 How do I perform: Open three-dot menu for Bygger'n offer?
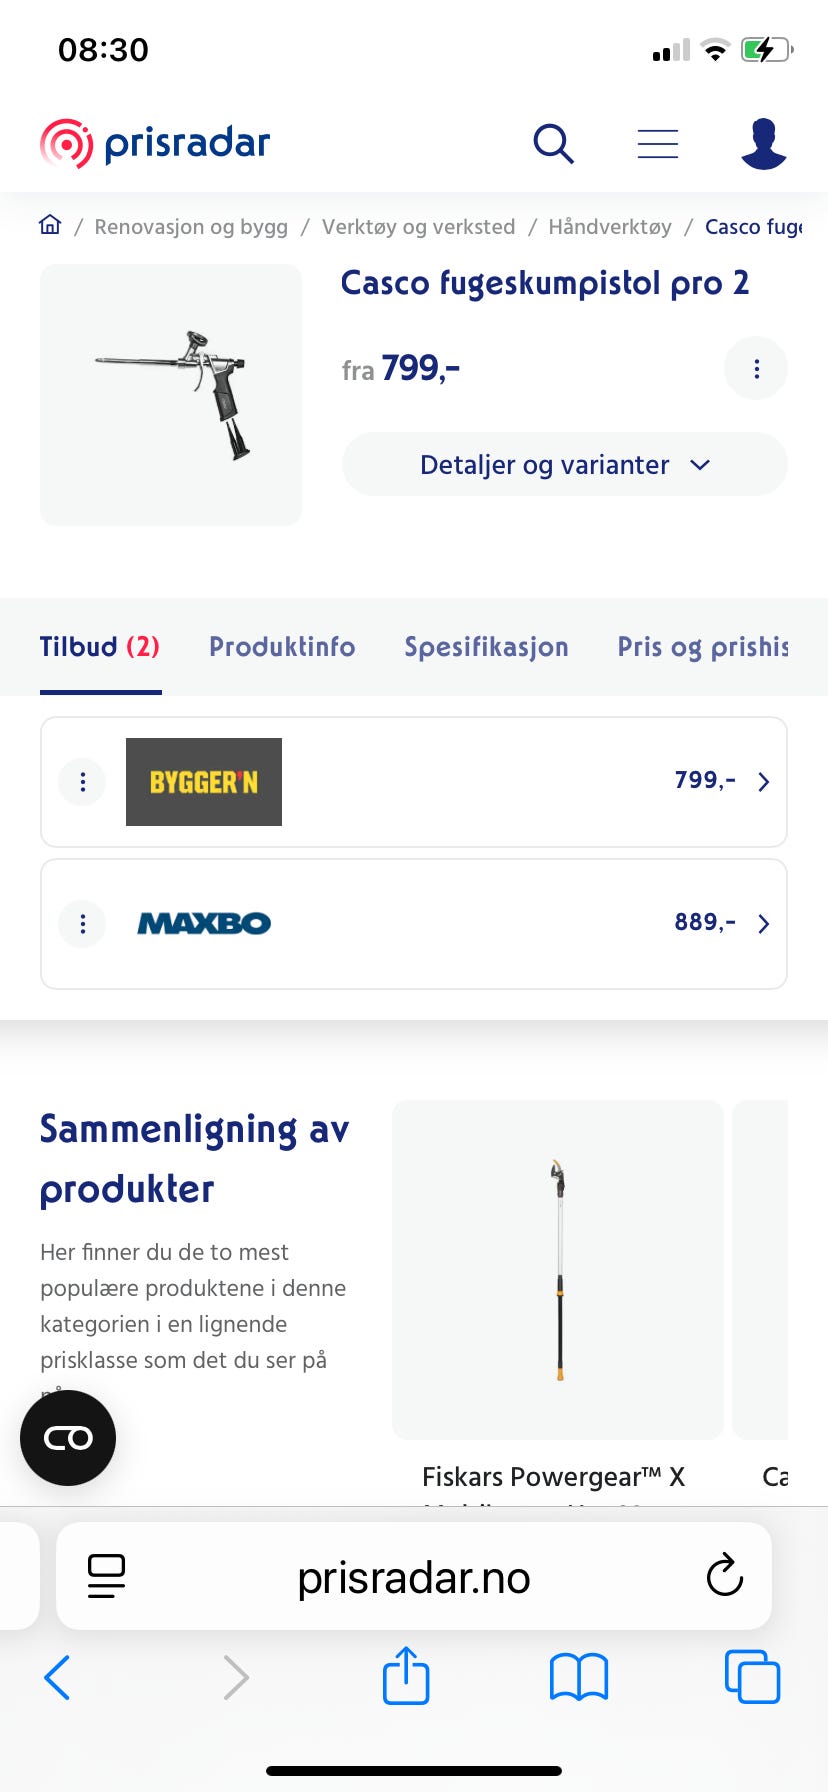coord(83,782)
